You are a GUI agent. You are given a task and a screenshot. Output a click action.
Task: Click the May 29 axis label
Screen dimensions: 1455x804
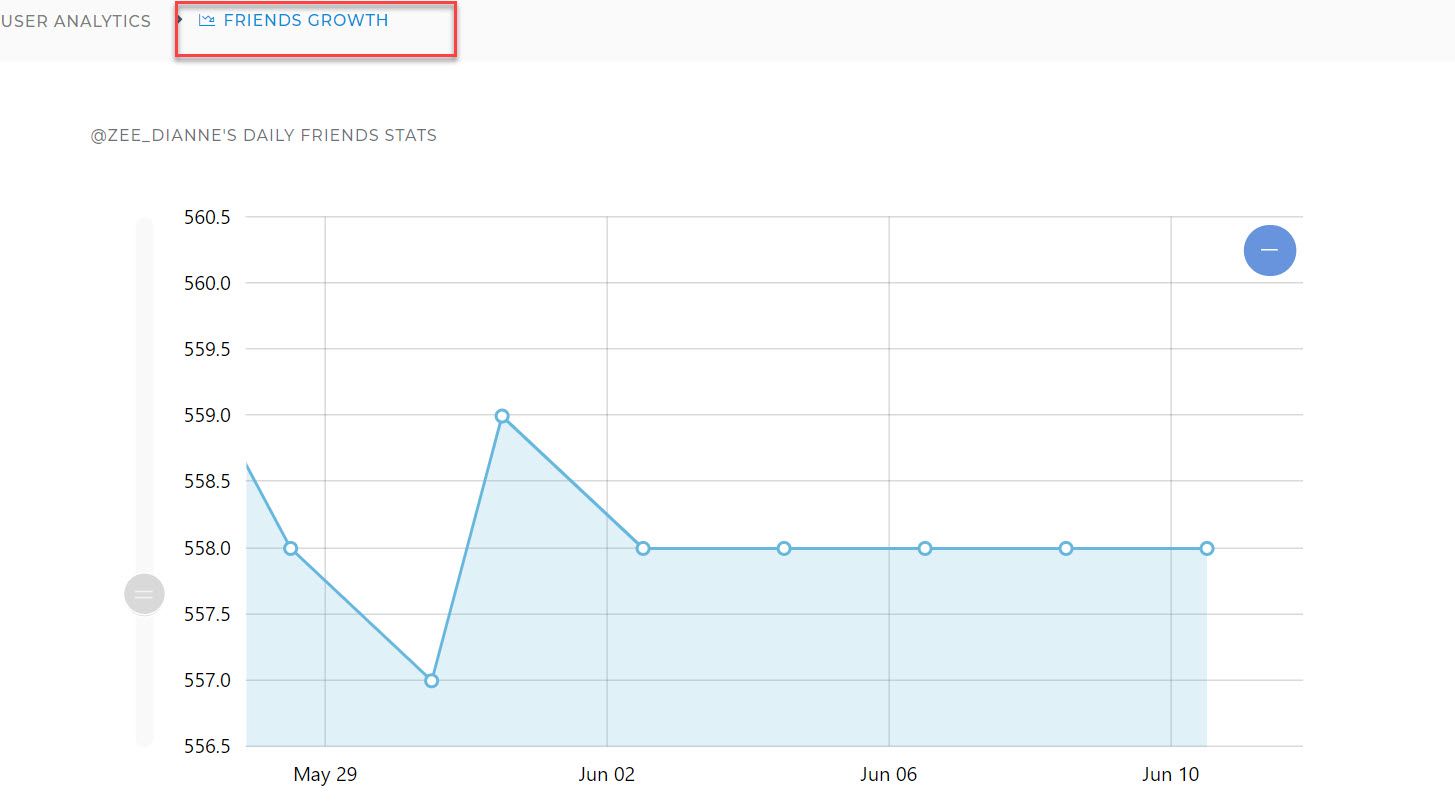[x=325, y=773]
